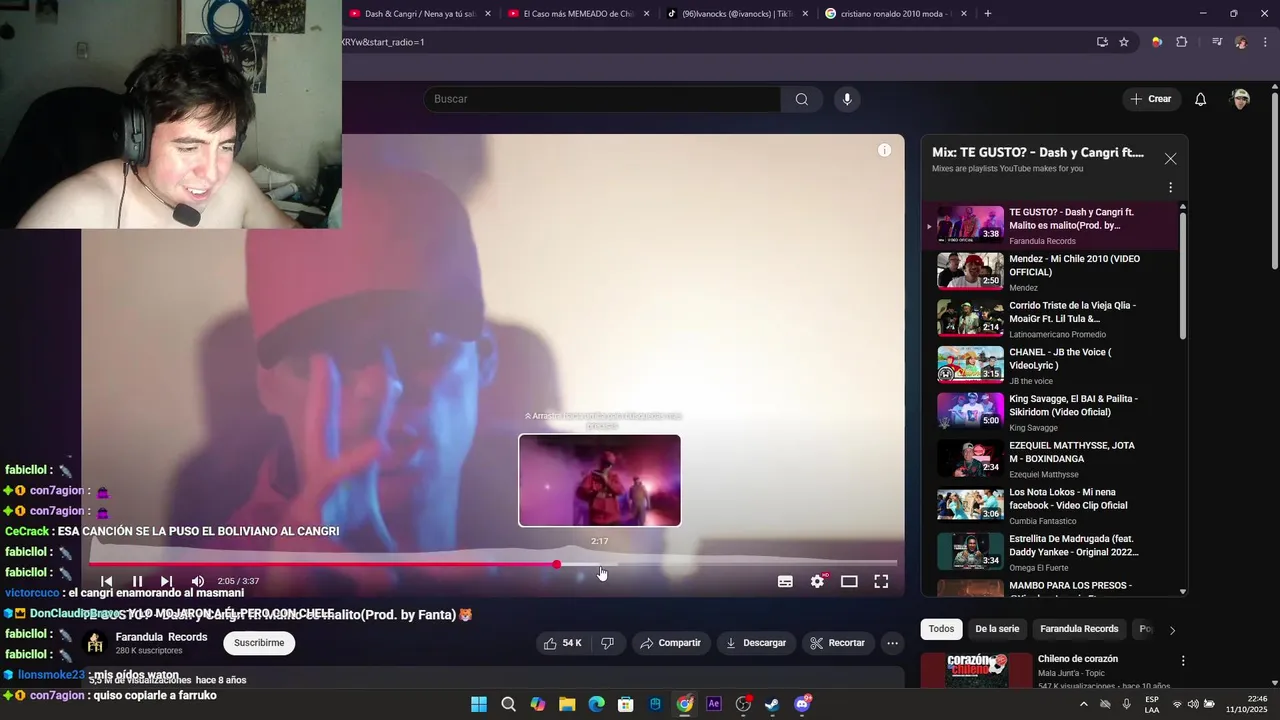Click the video progress bar scrubber
This screenshot has width=1280, height=720.
coord(556,564)
